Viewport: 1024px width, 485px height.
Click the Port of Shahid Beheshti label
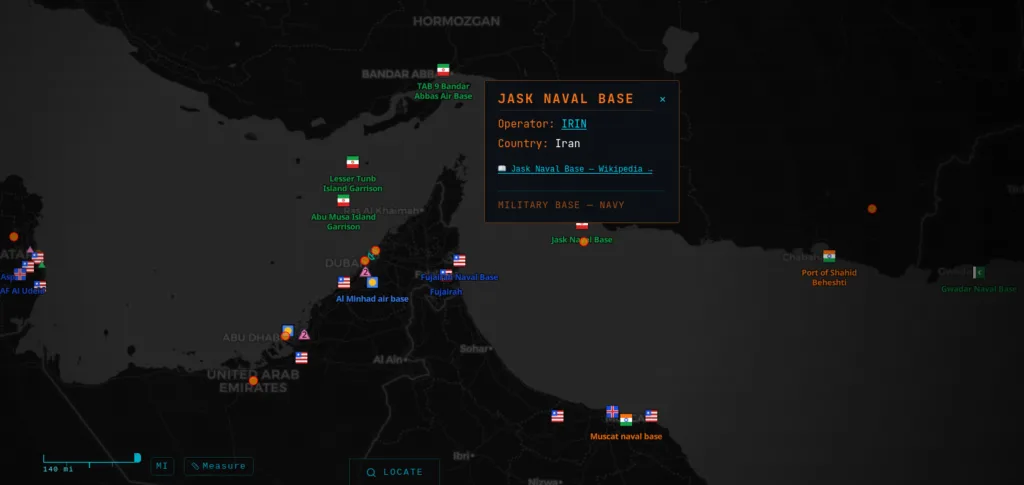[829, 277]
